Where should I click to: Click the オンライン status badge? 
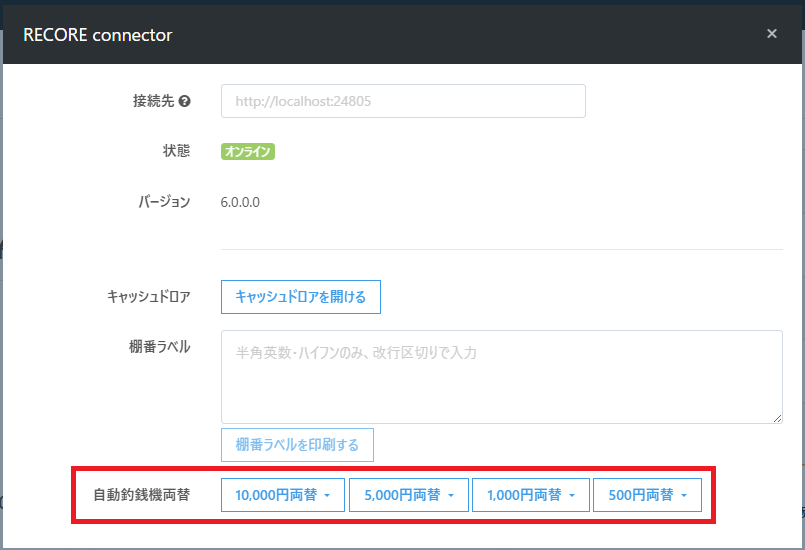coord(248,151)
